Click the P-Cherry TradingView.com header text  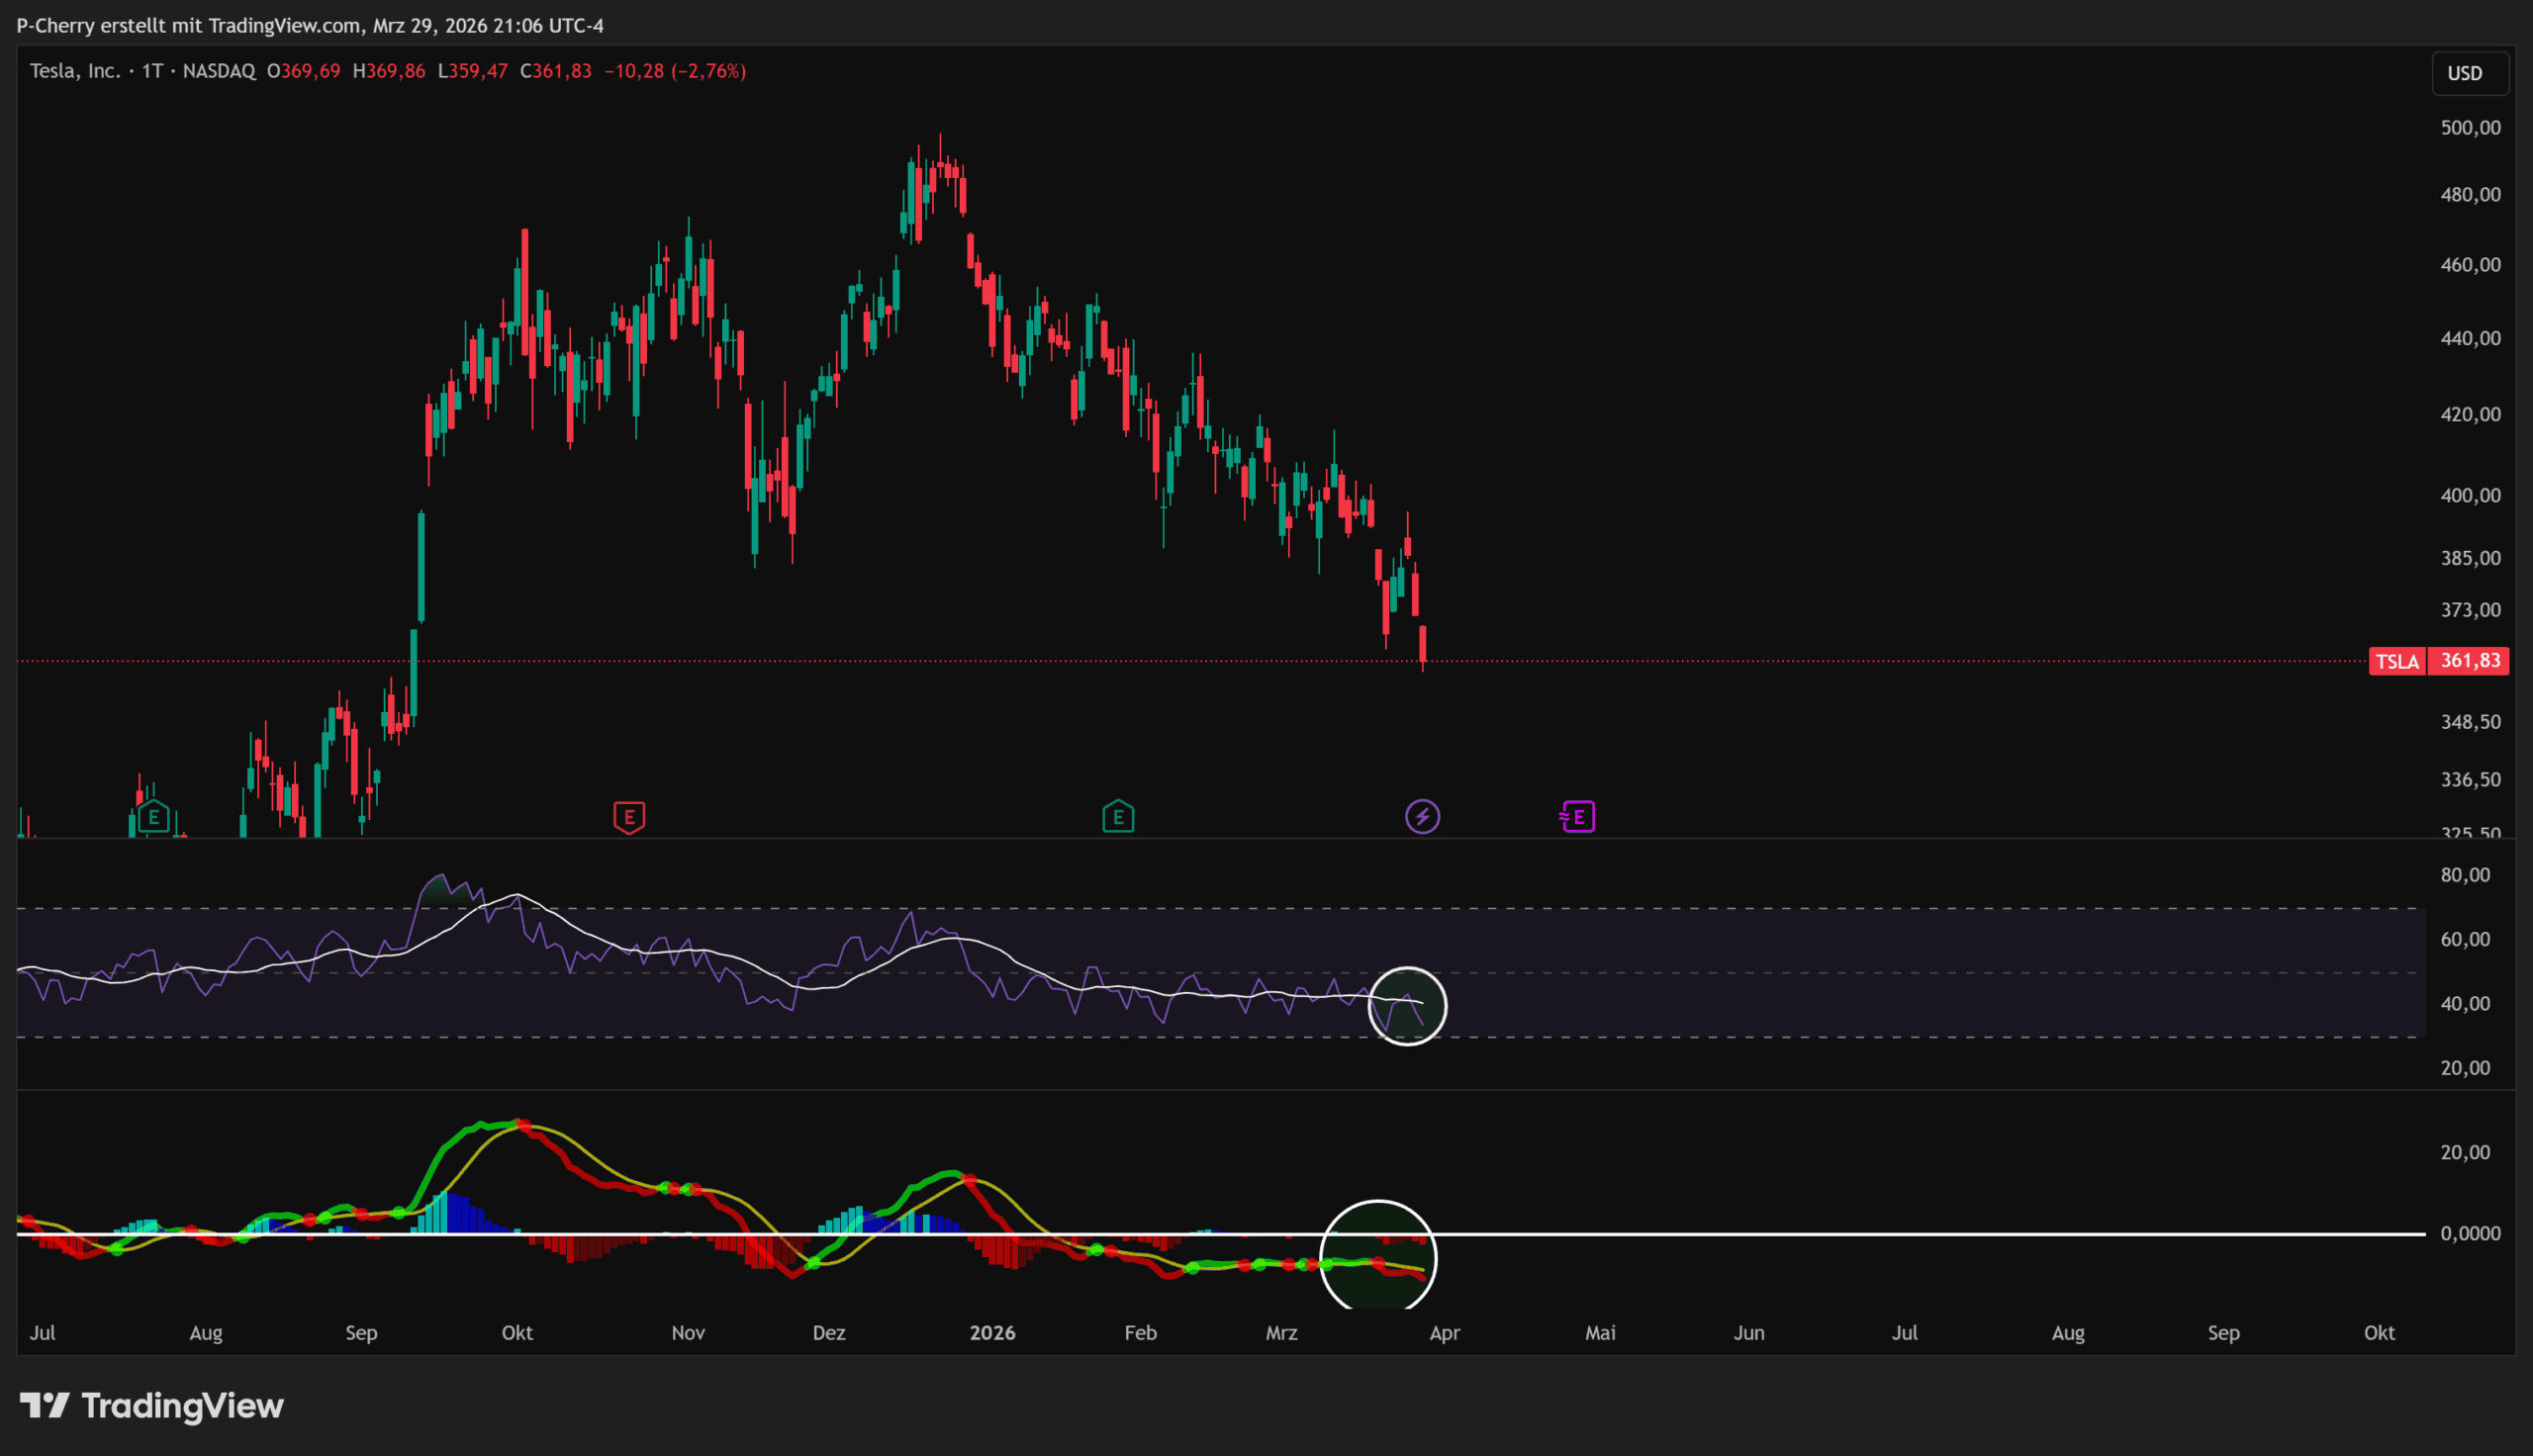coord(310,25)
